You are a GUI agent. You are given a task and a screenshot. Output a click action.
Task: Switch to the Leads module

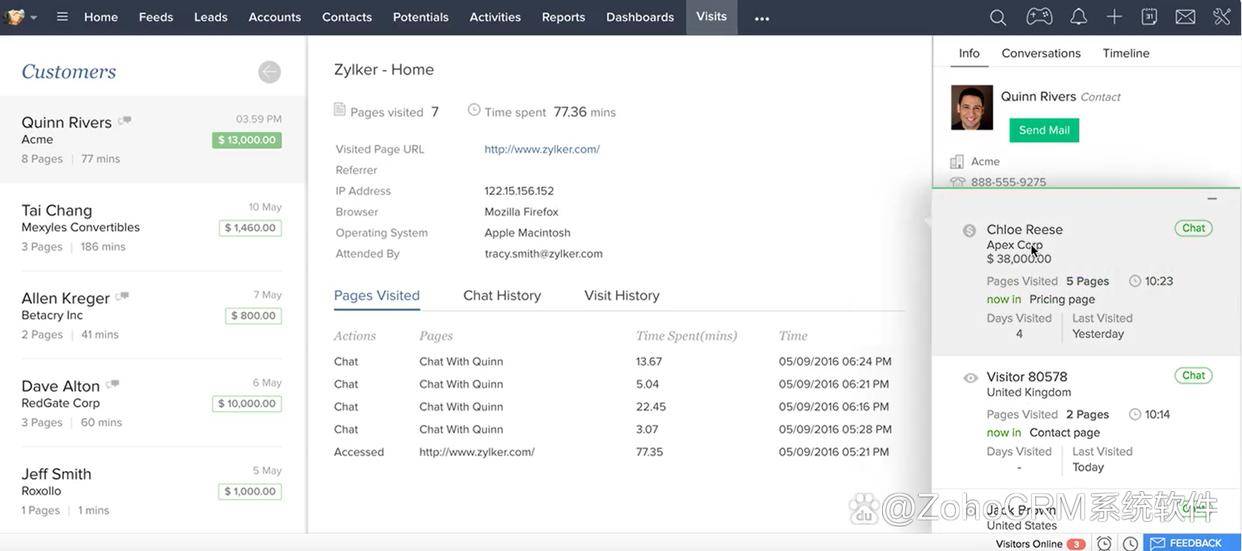pyautogui.click(x=211, y=17)
